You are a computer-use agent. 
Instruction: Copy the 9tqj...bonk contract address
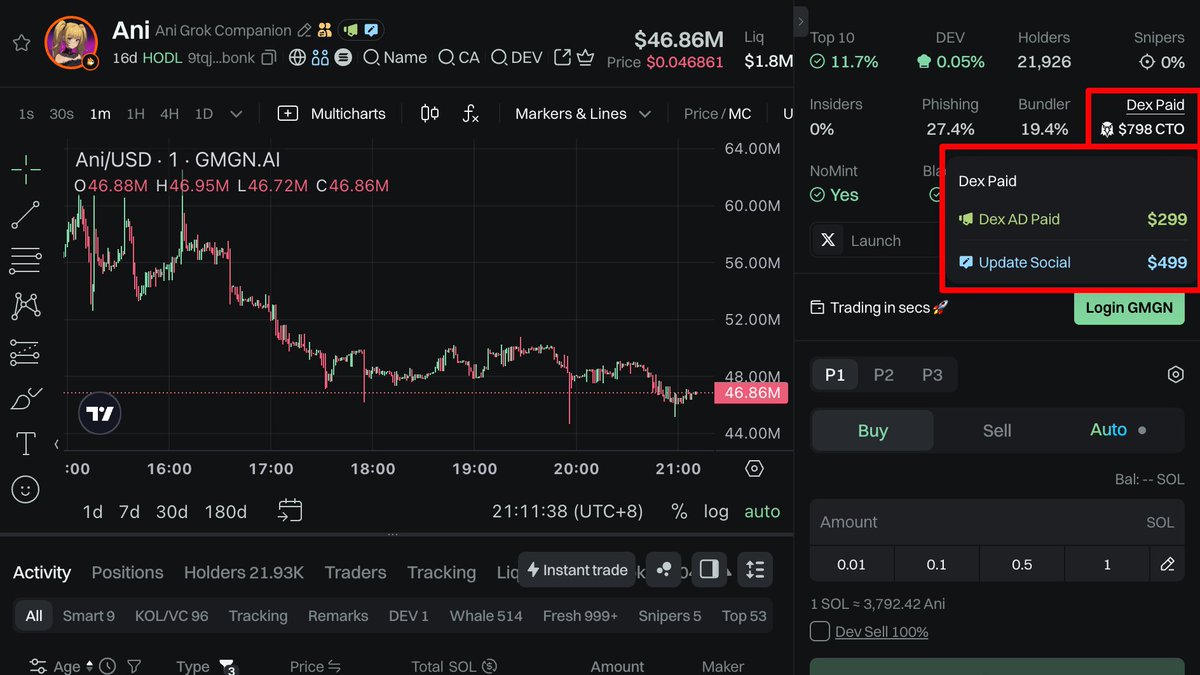coord(268,58)
